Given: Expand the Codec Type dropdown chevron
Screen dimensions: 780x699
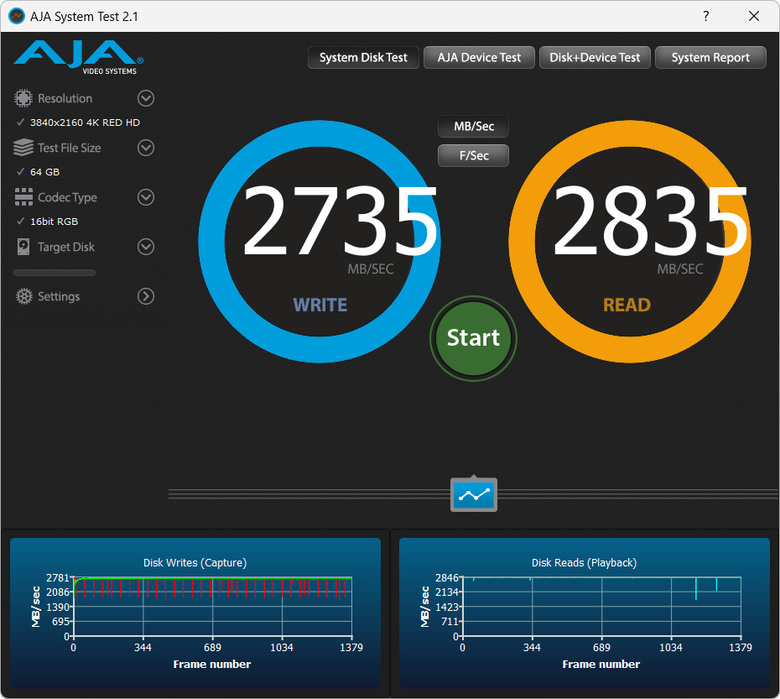Looking at the screenshot, I should tap(146, 197).
